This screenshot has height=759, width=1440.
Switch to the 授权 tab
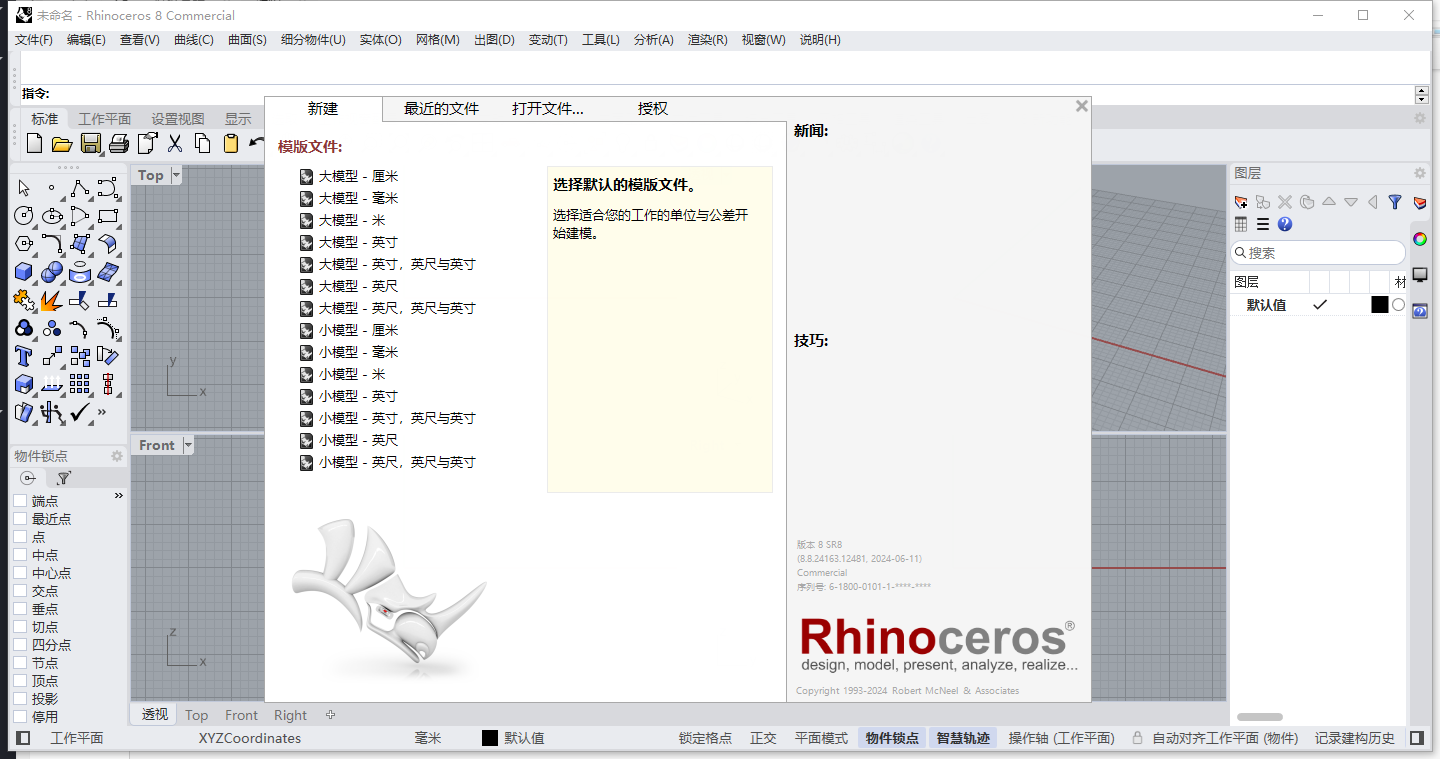(x=653, y=108)
